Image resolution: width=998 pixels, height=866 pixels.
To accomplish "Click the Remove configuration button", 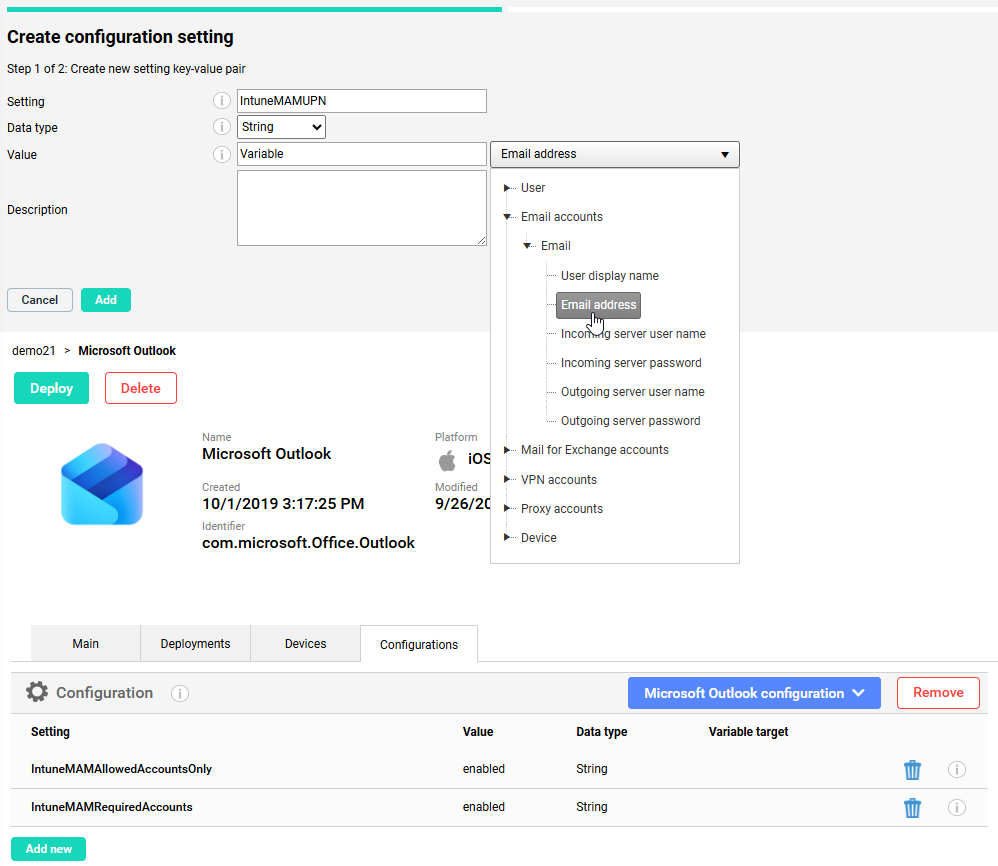I will pyautogui.click(x=938, y=692).
